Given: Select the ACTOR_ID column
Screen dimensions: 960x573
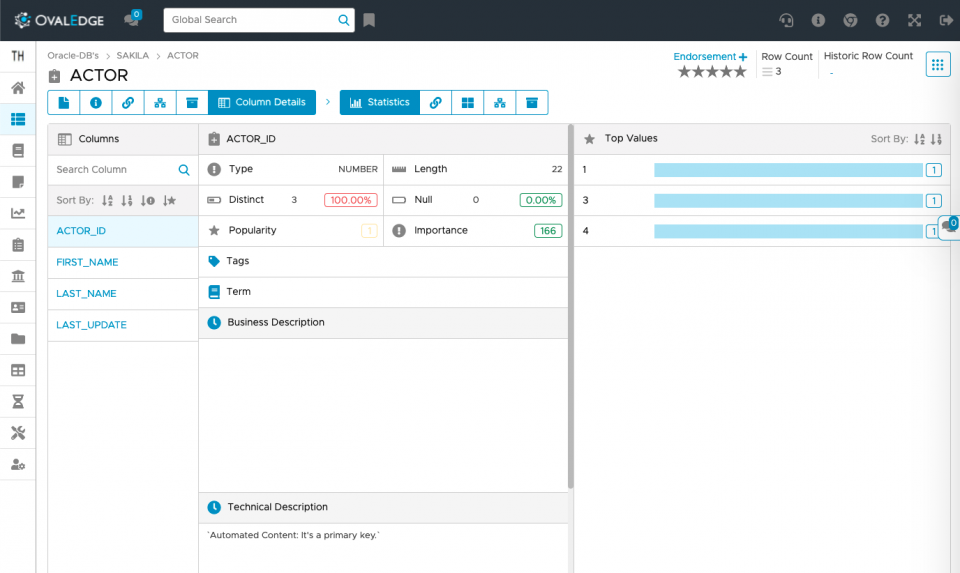Looking at the screenshot, I should click(123, 231).
